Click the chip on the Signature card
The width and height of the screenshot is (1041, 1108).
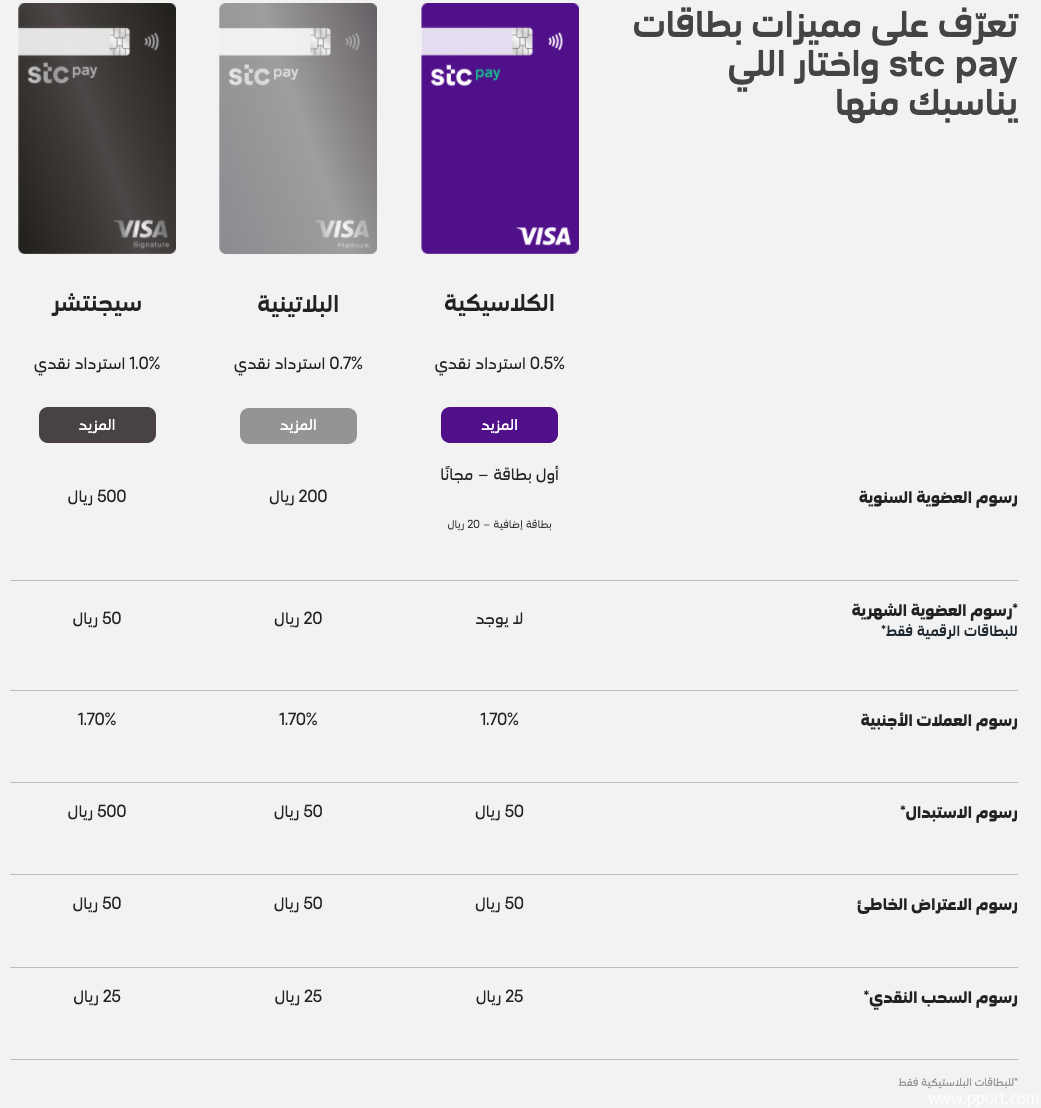point(119,42)
